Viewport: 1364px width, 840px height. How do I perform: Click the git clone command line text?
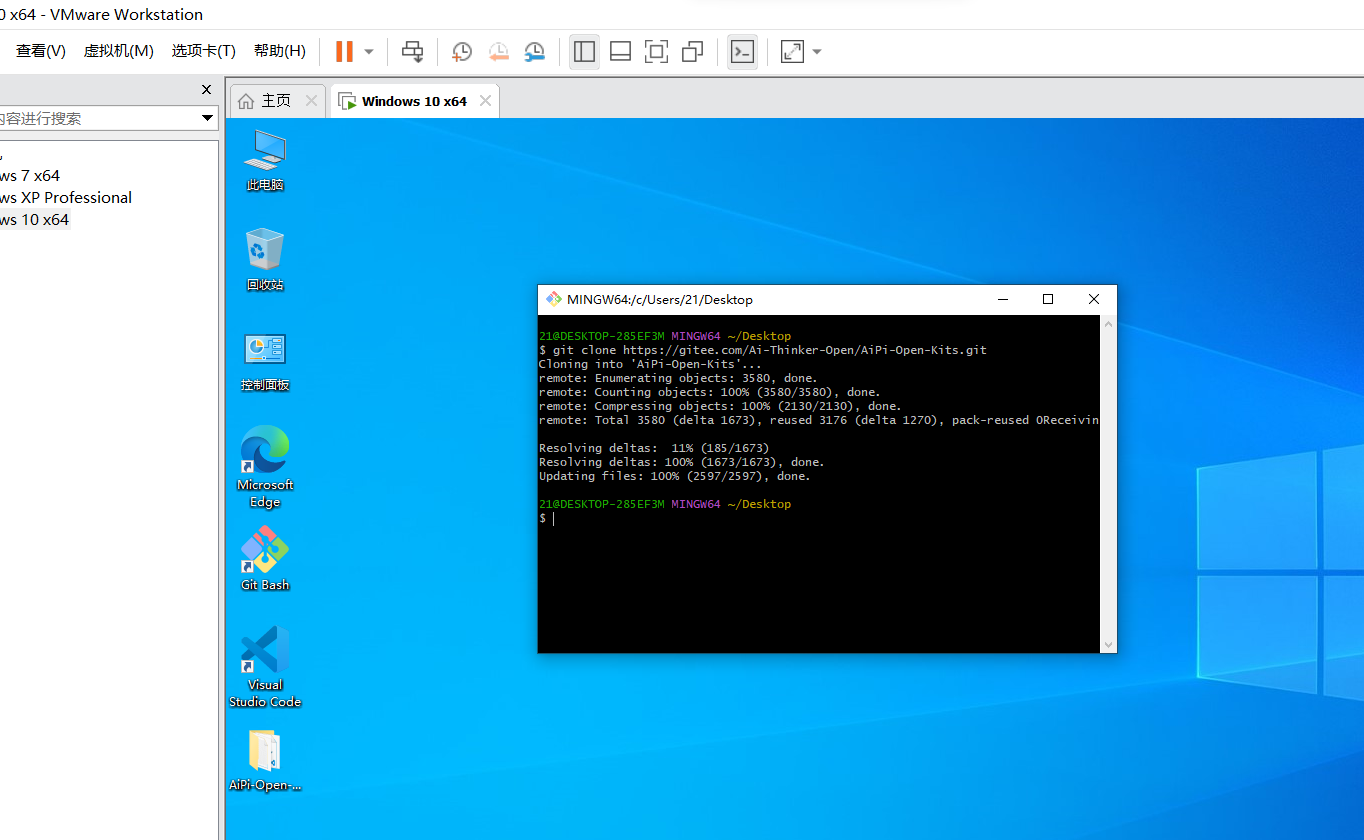(763, 350)
